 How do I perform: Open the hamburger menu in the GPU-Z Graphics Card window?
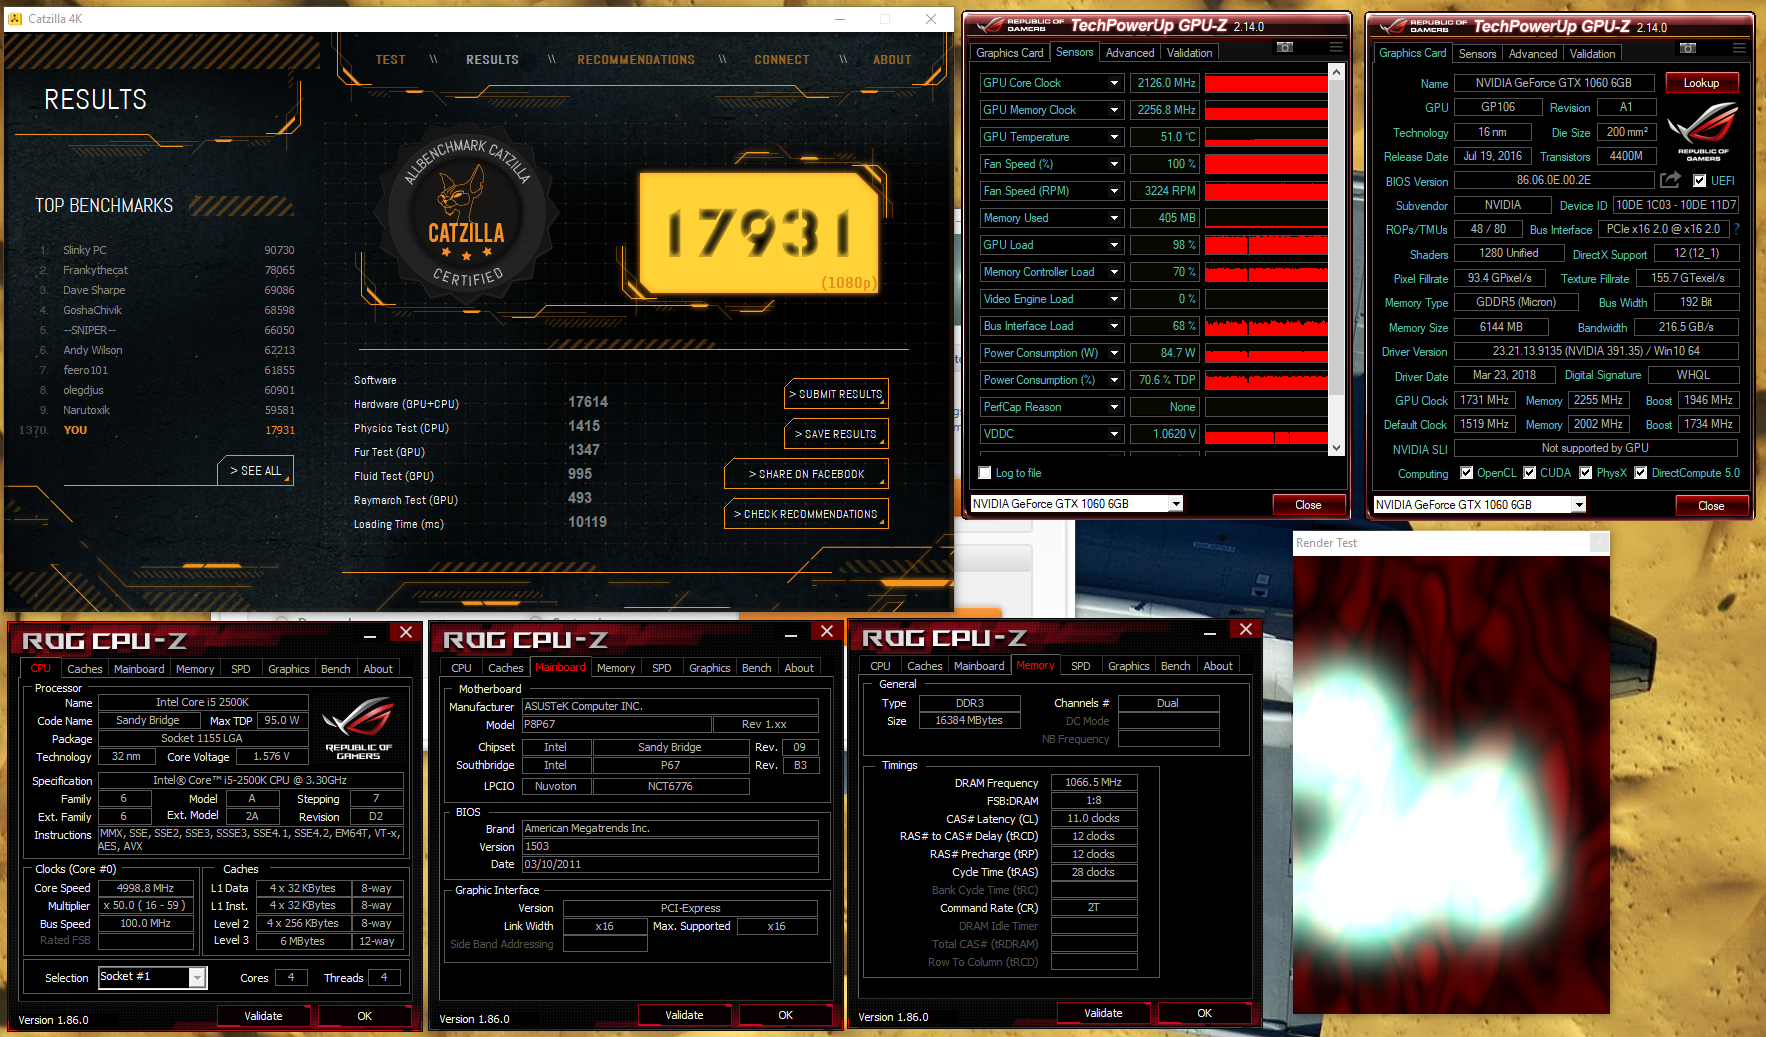[1739, 48]
